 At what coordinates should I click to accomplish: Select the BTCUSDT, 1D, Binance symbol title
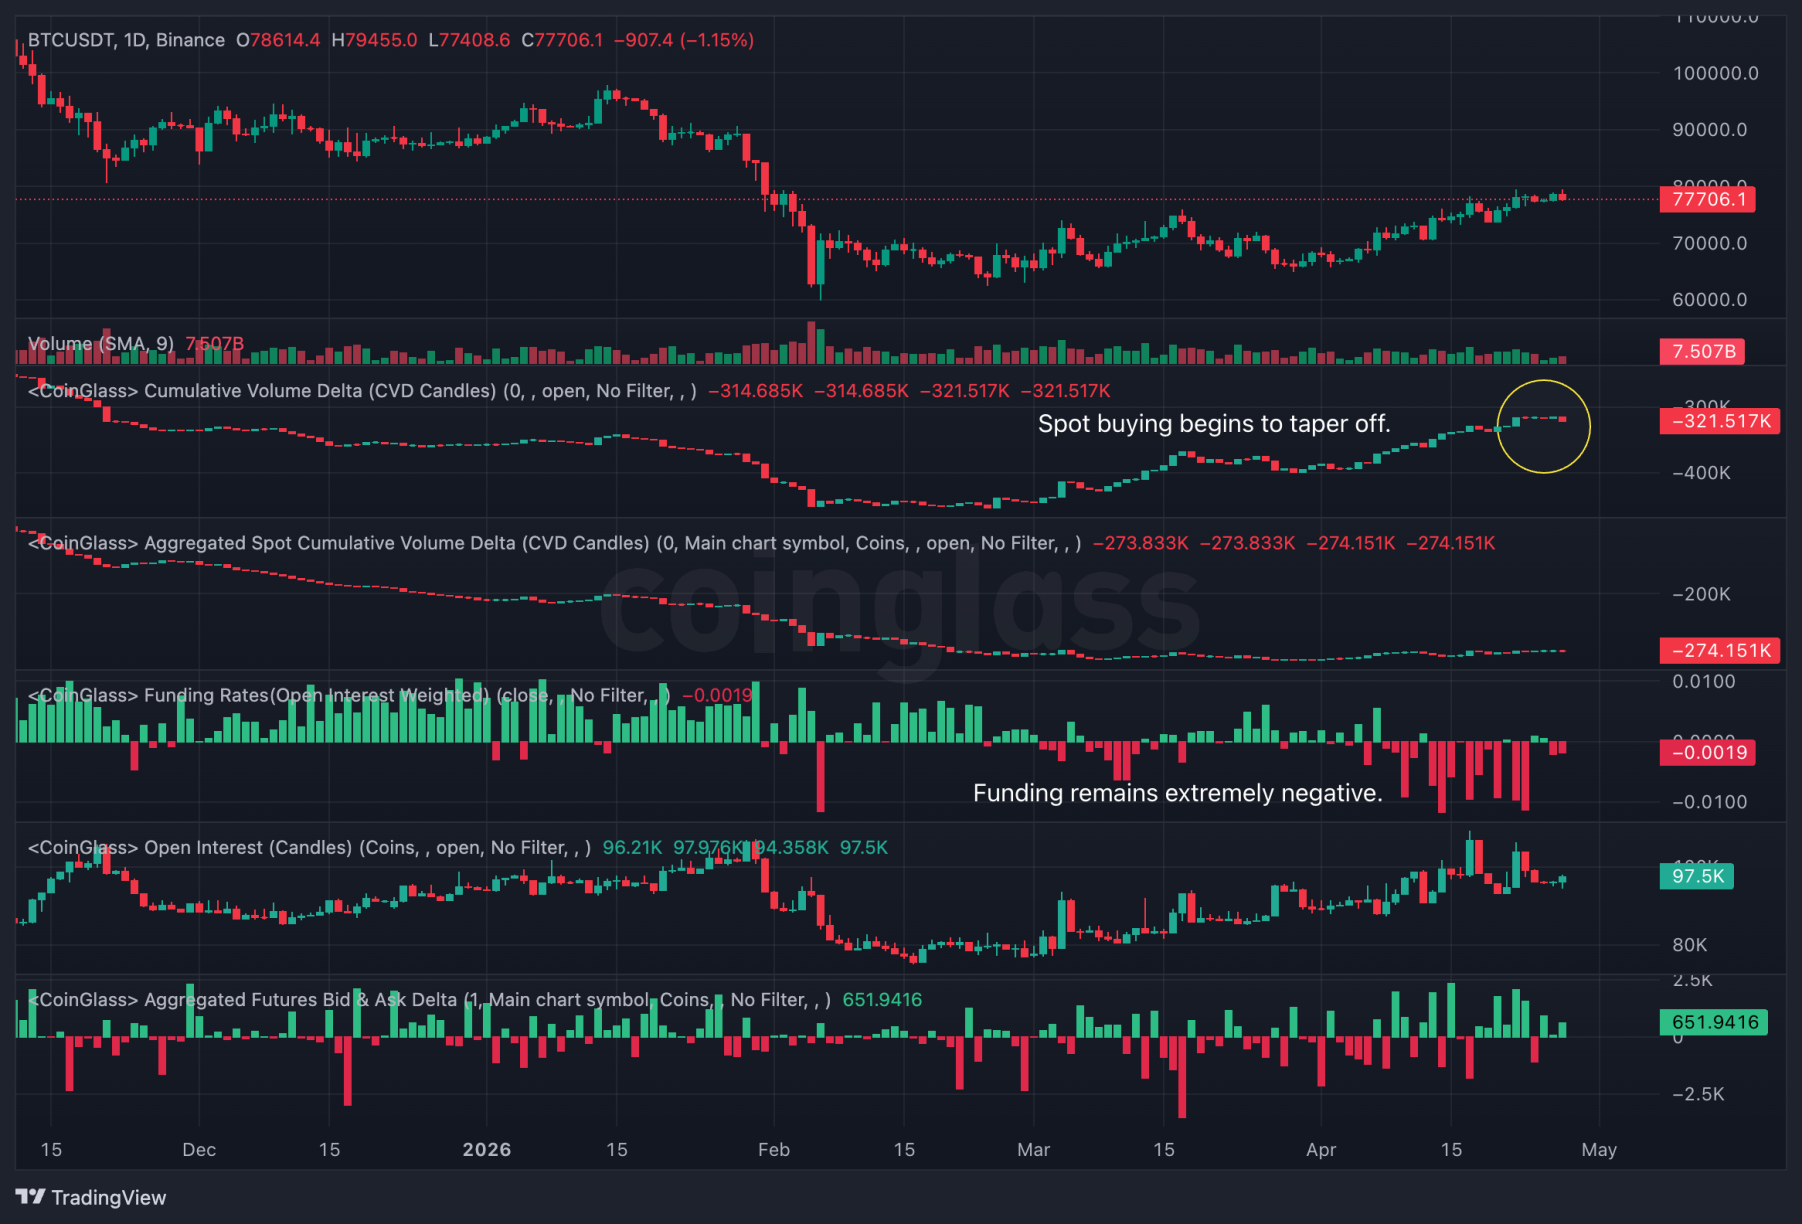pos(126,40)
